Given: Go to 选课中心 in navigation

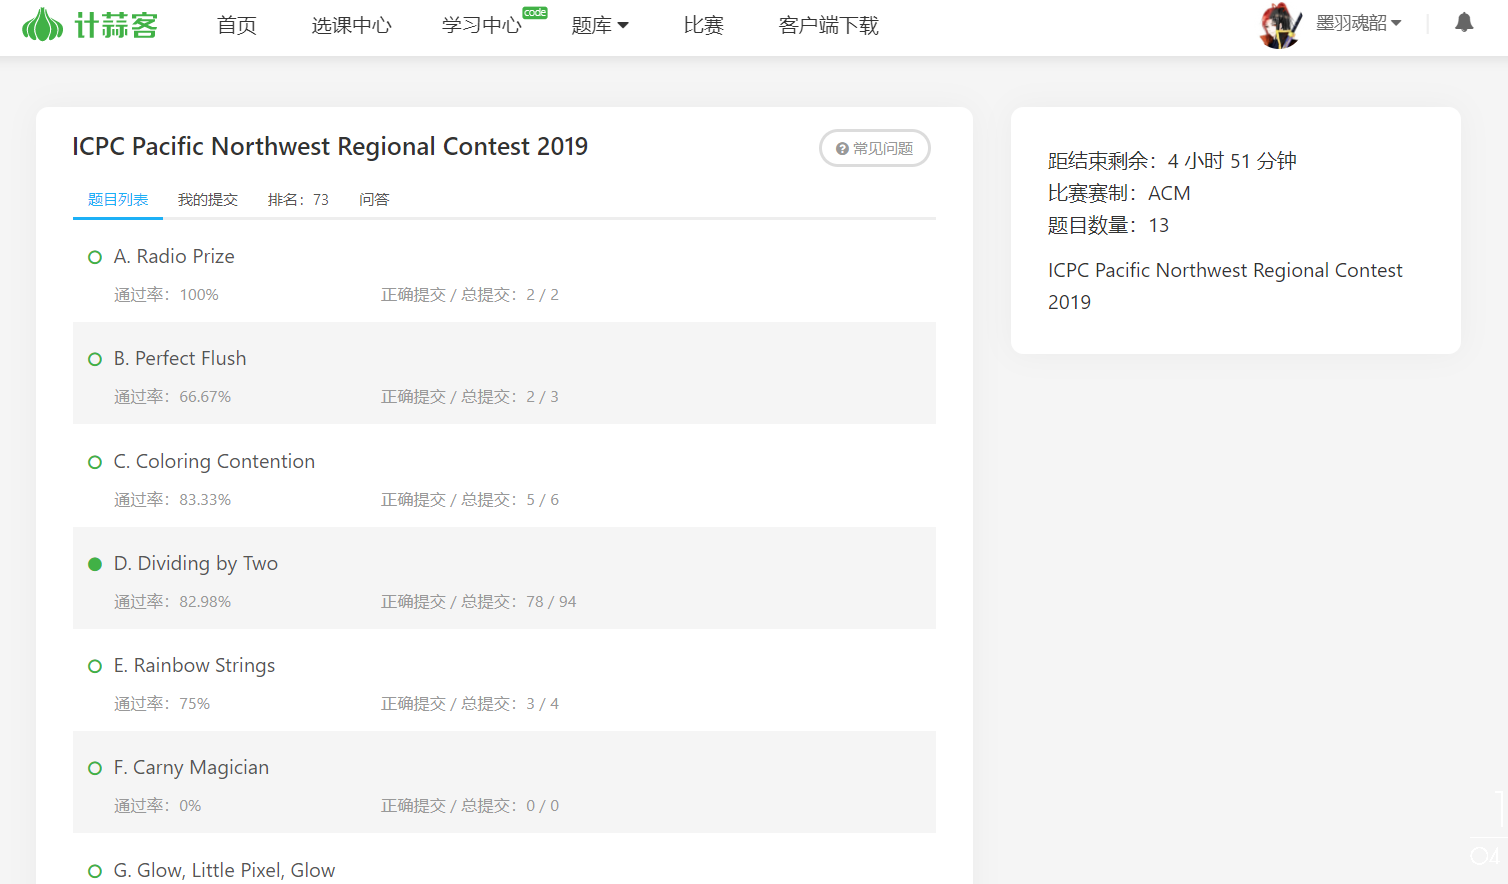Looking at the screenshot, I should (351, 26).
